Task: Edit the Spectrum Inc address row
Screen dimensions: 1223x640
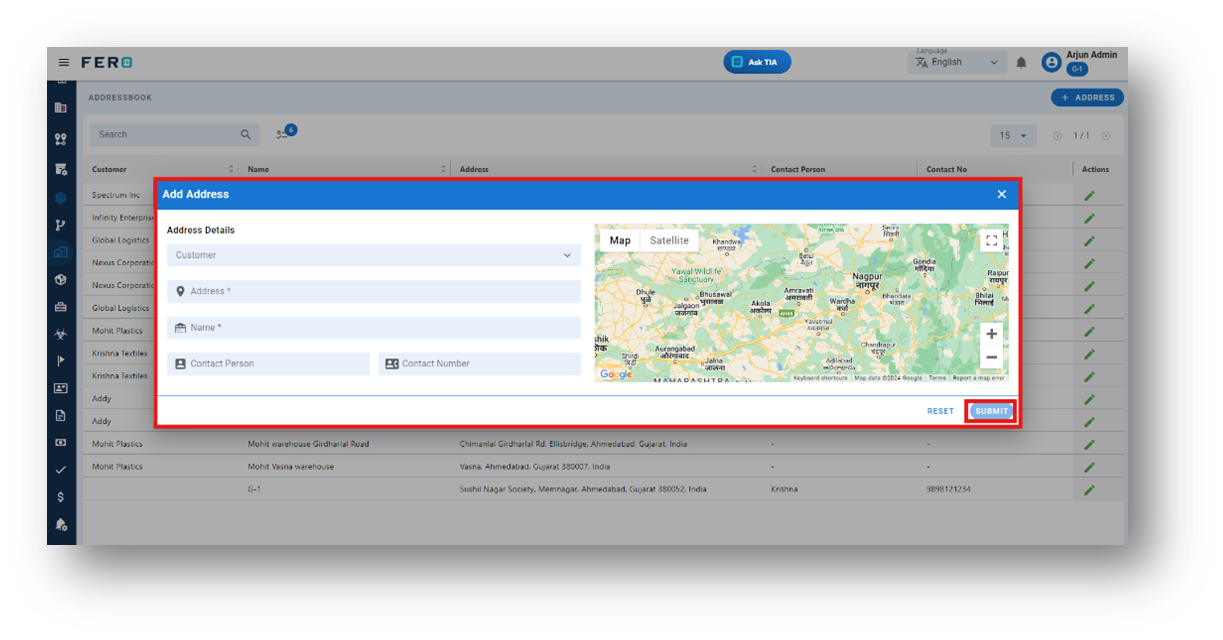Action: pyautogui.click(x=1089, y=196)
